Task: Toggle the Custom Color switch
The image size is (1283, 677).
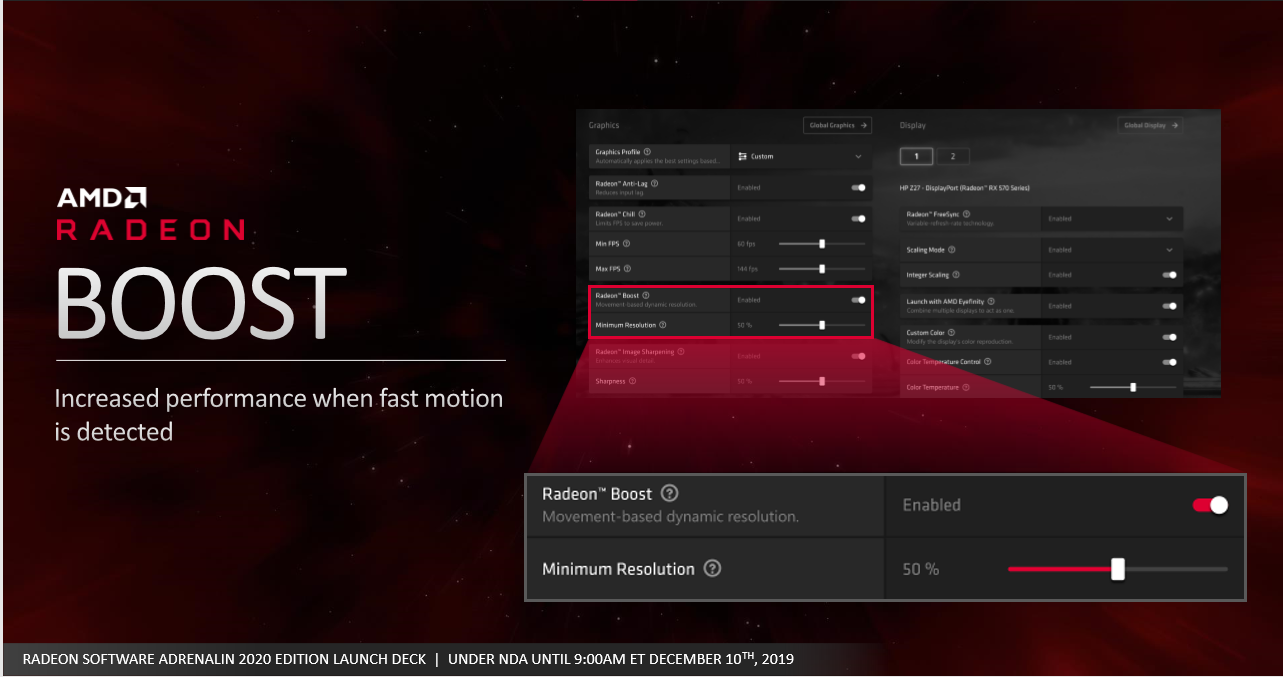Action: pyautogui.click(x=1169, y=337)
